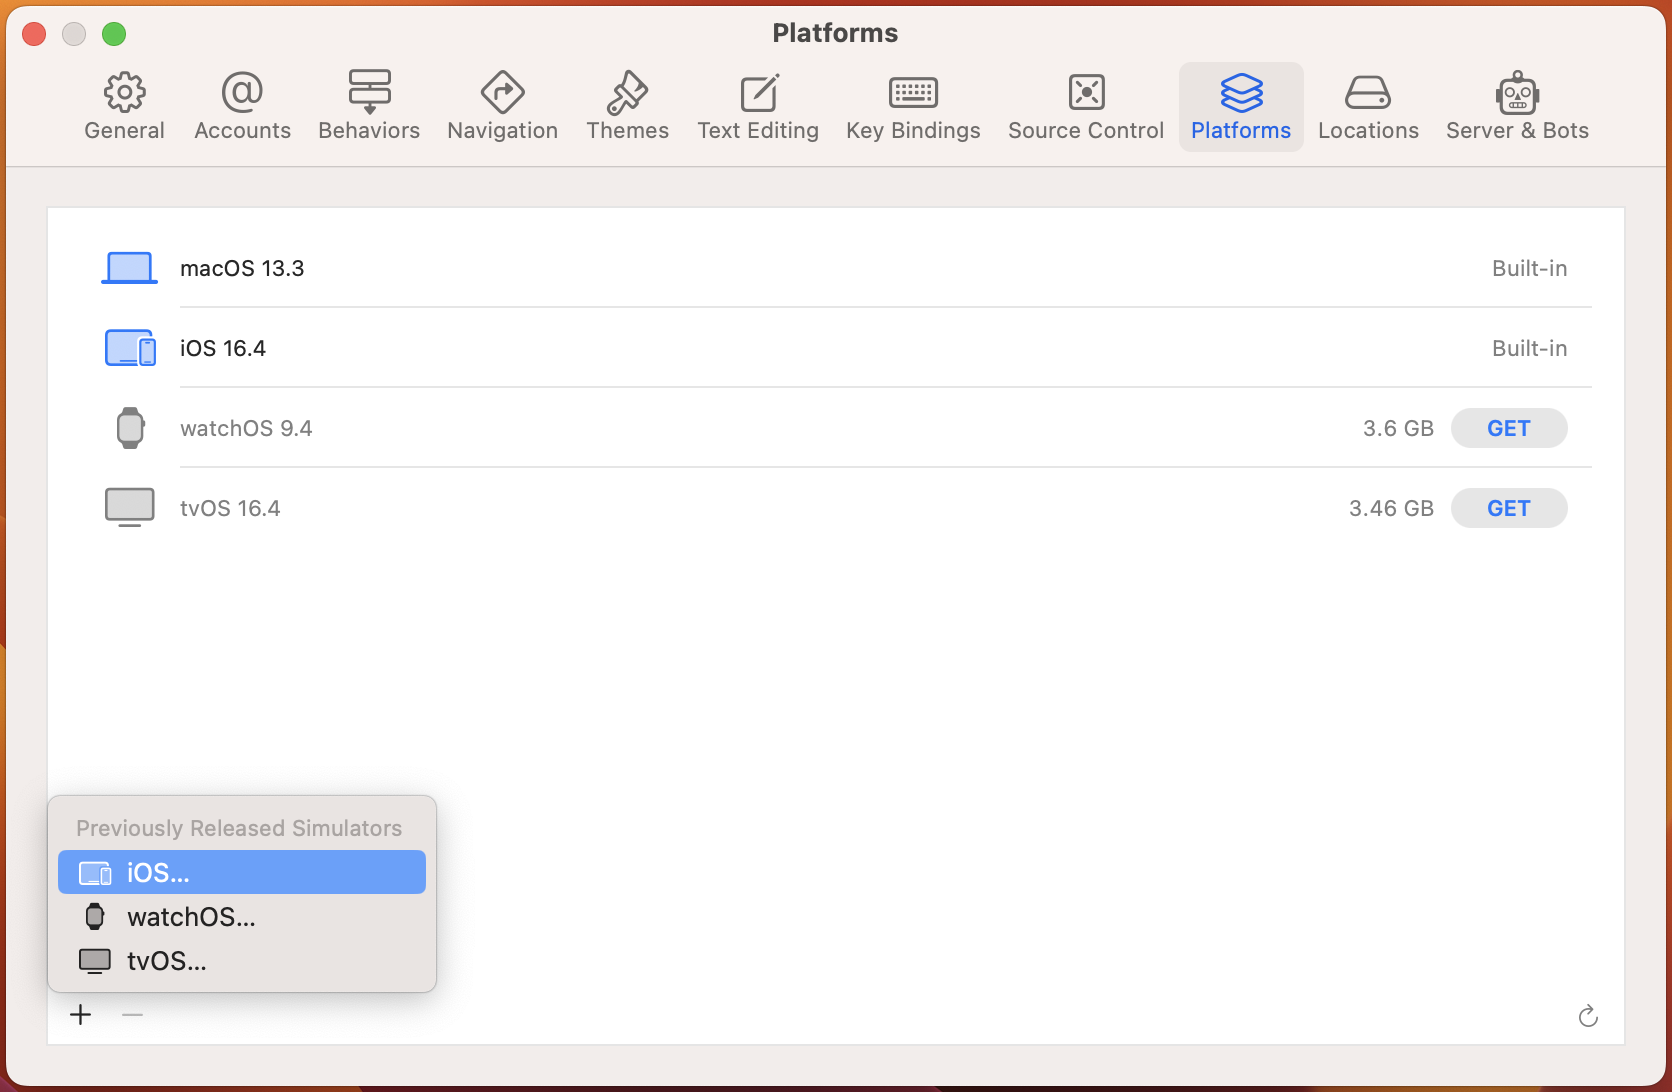The height and width of the screenshot is (1092, 1672).
Task: Choose watchOS… from the simulators popup
Action: 242,916
